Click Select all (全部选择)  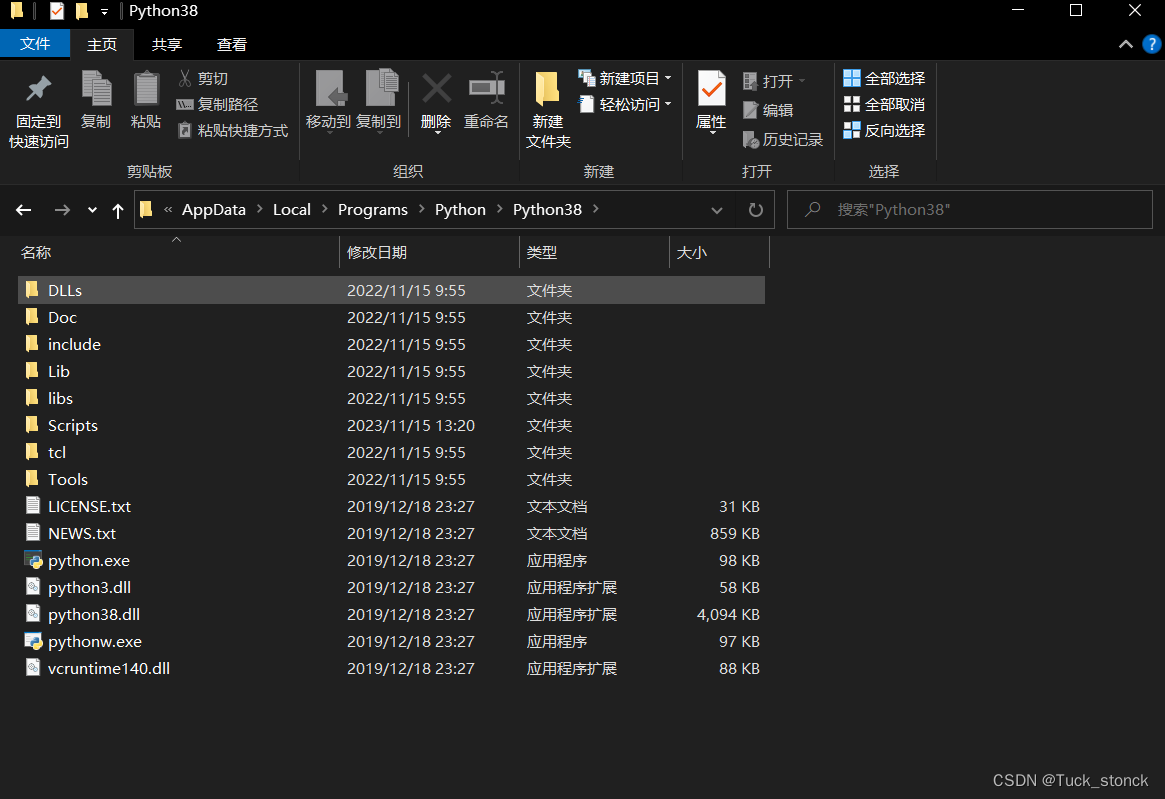[x=884, y=78]
